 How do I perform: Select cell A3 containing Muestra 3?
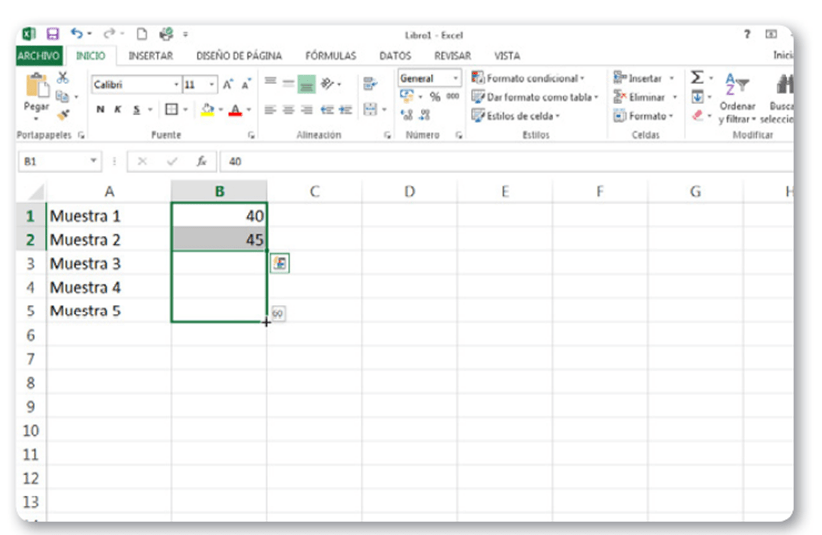(x=108, y=263)
